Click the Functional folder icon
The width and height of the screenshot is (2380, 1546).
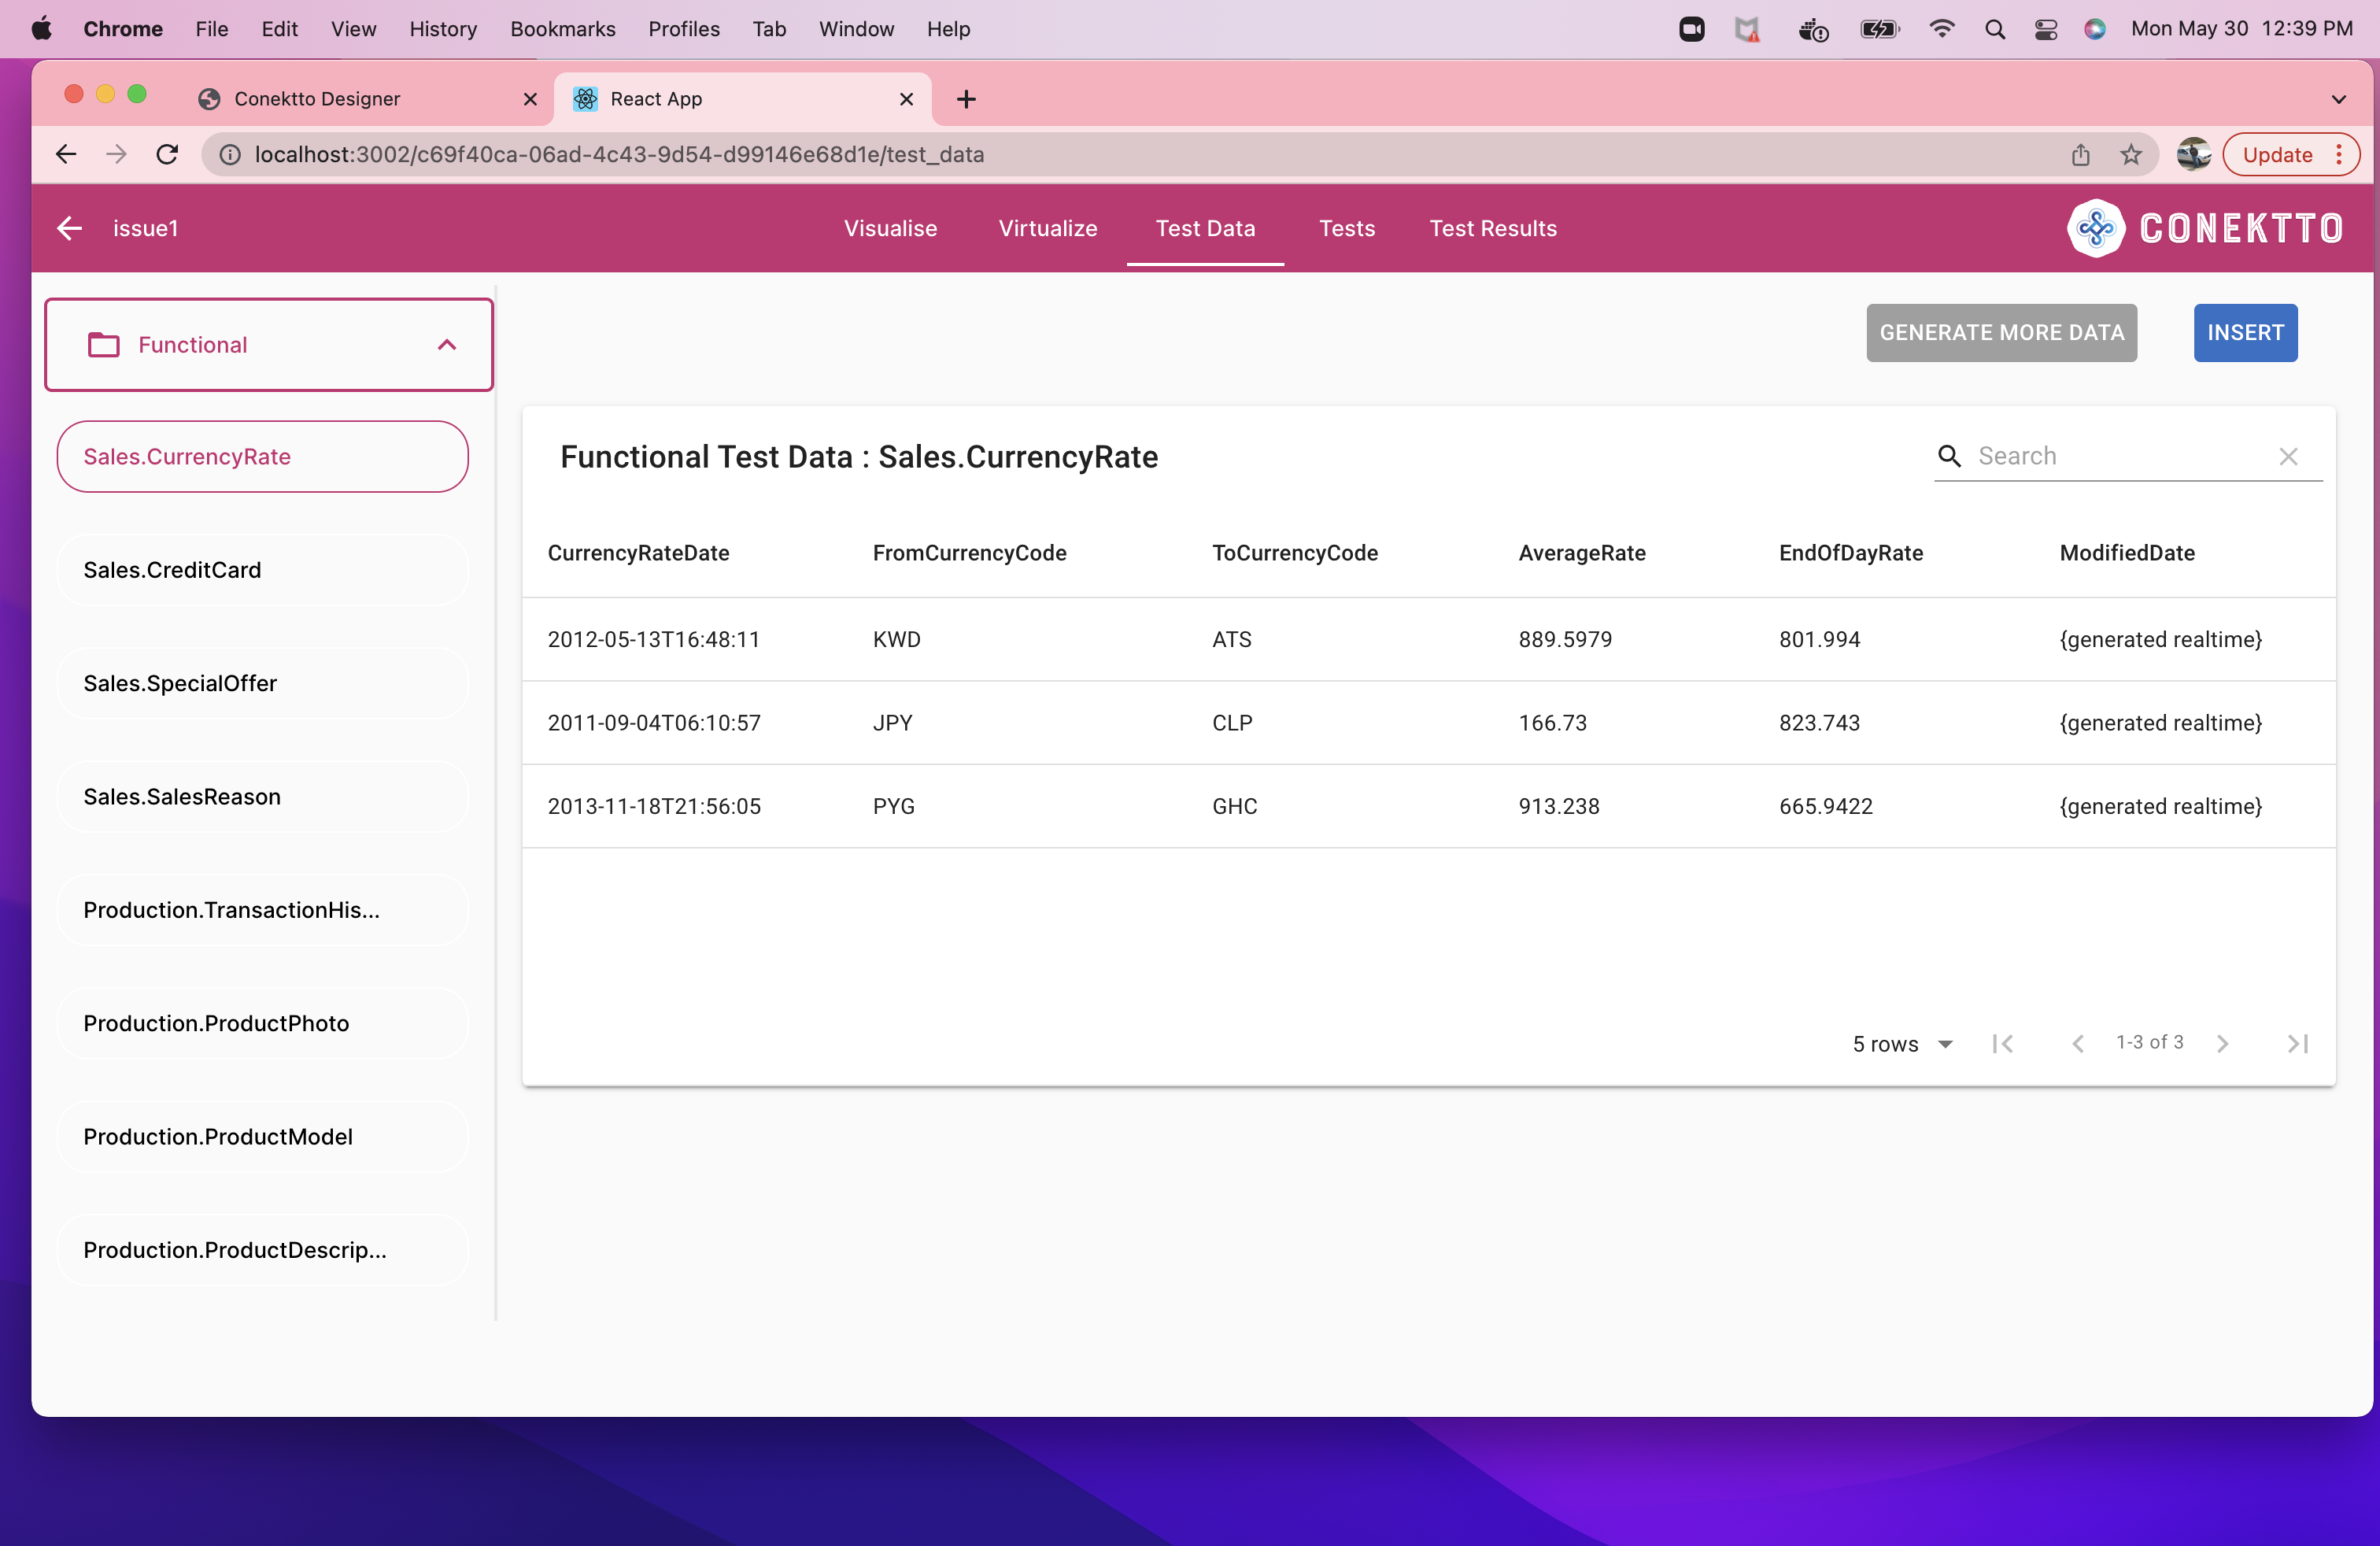[x=103, y=345]
